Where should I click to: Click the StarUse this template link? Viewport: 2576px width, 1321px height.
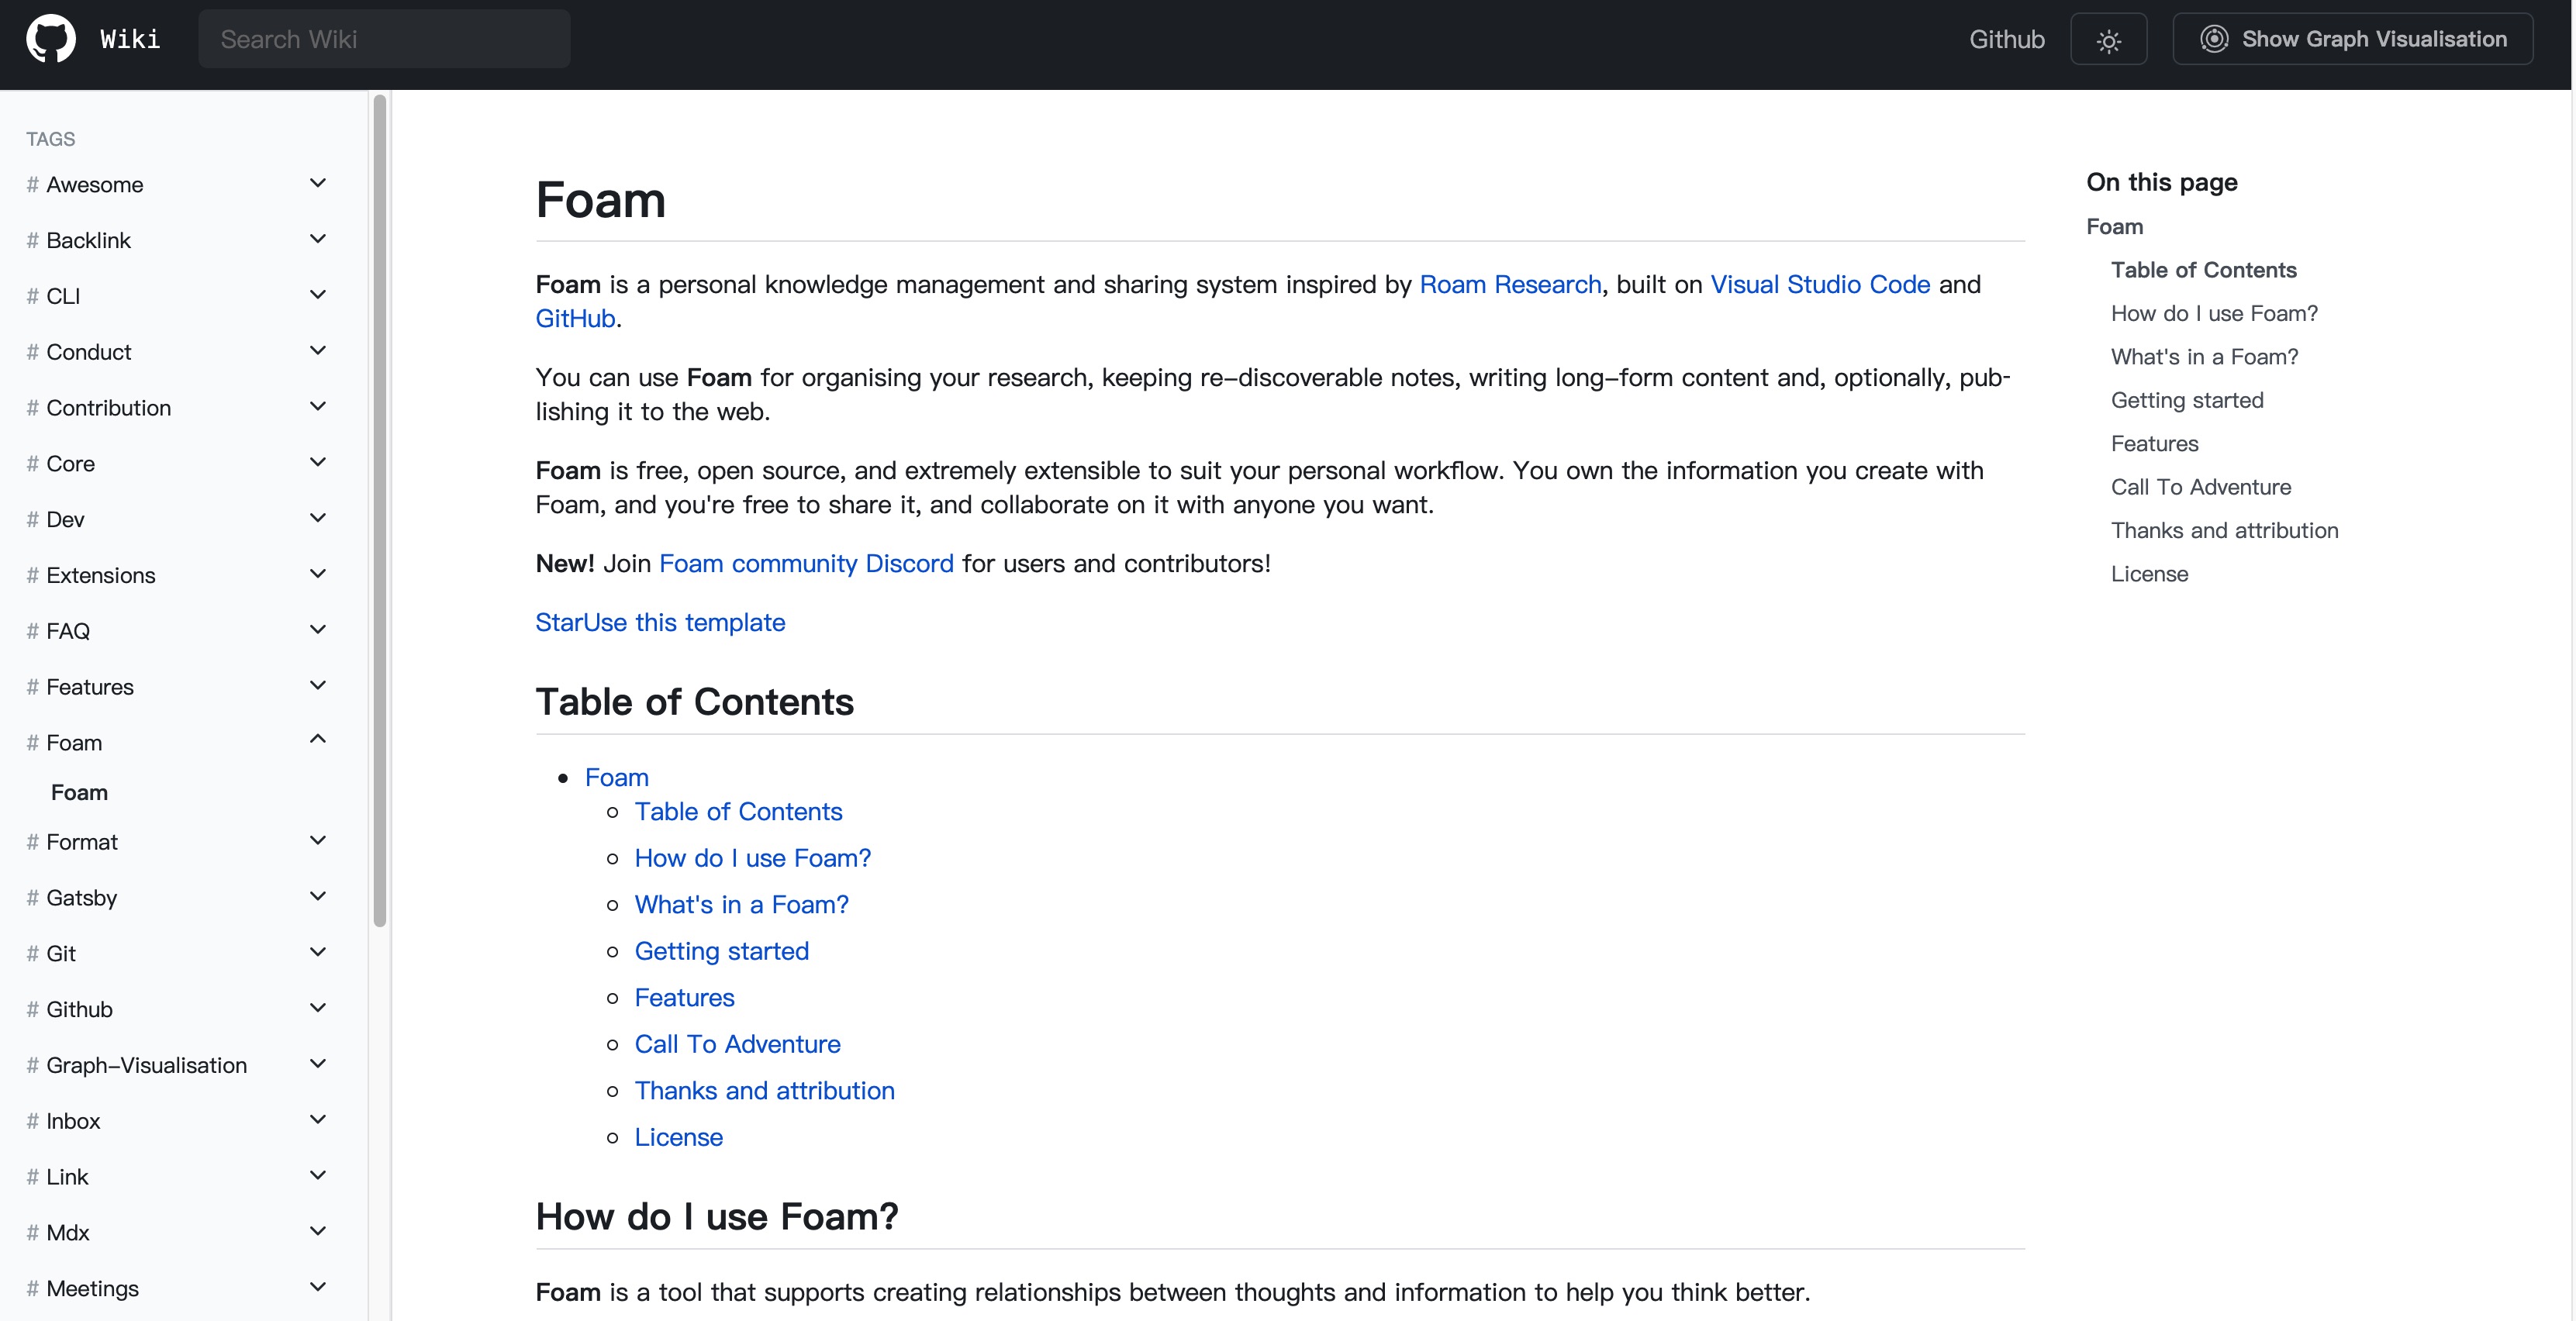point(660,622)
